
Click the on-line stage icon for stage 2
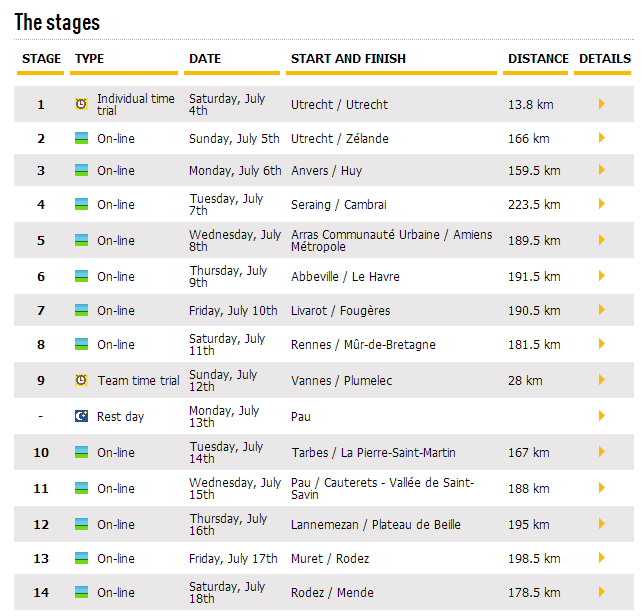click(x=81, y=138)
